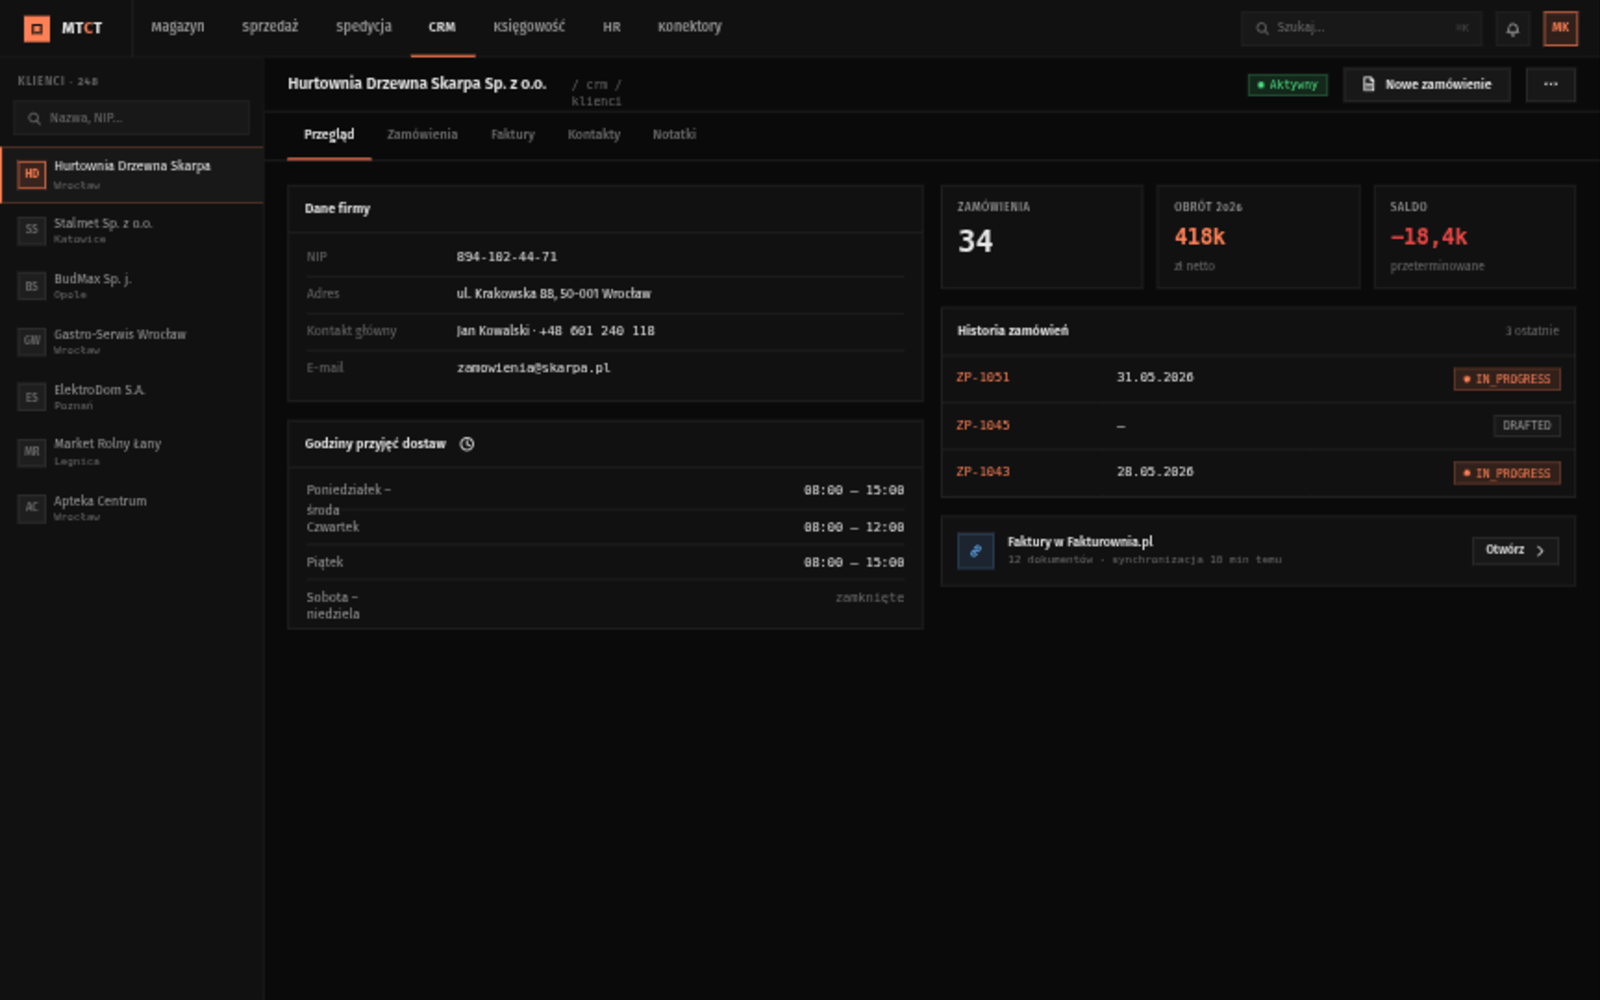
Task: Click the Piątek hours 08:00 – 15:00
Action: (x=854, y=563)
